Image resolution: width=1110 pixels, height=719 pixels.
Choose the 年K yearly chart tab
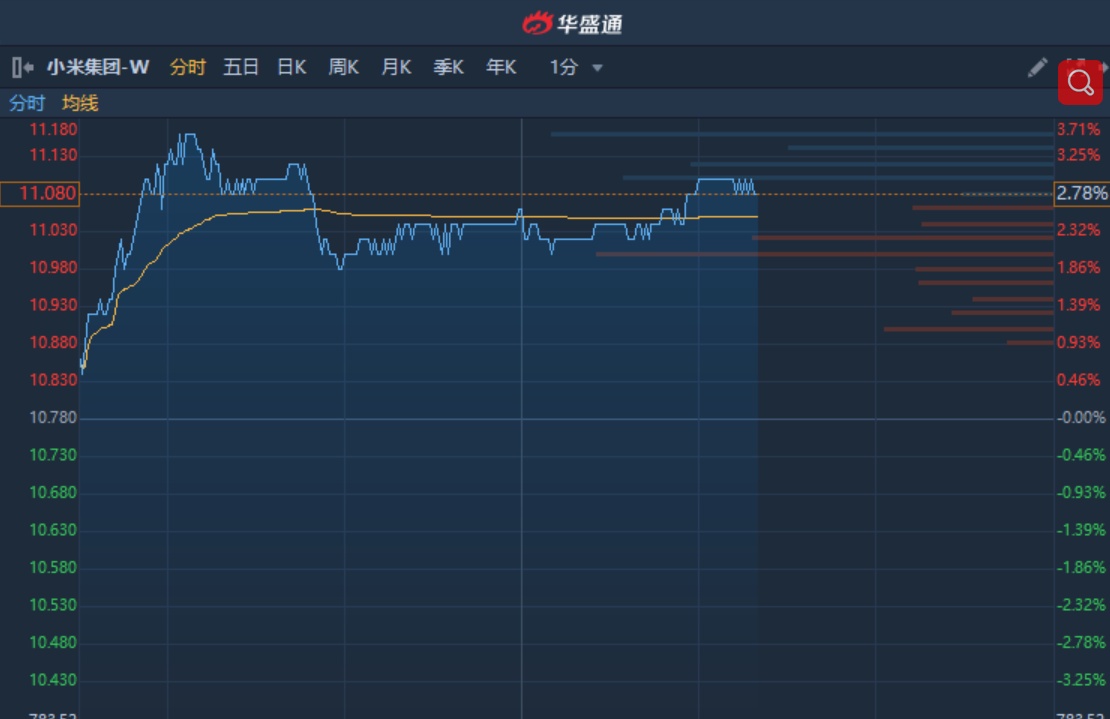tap(501, 68)
